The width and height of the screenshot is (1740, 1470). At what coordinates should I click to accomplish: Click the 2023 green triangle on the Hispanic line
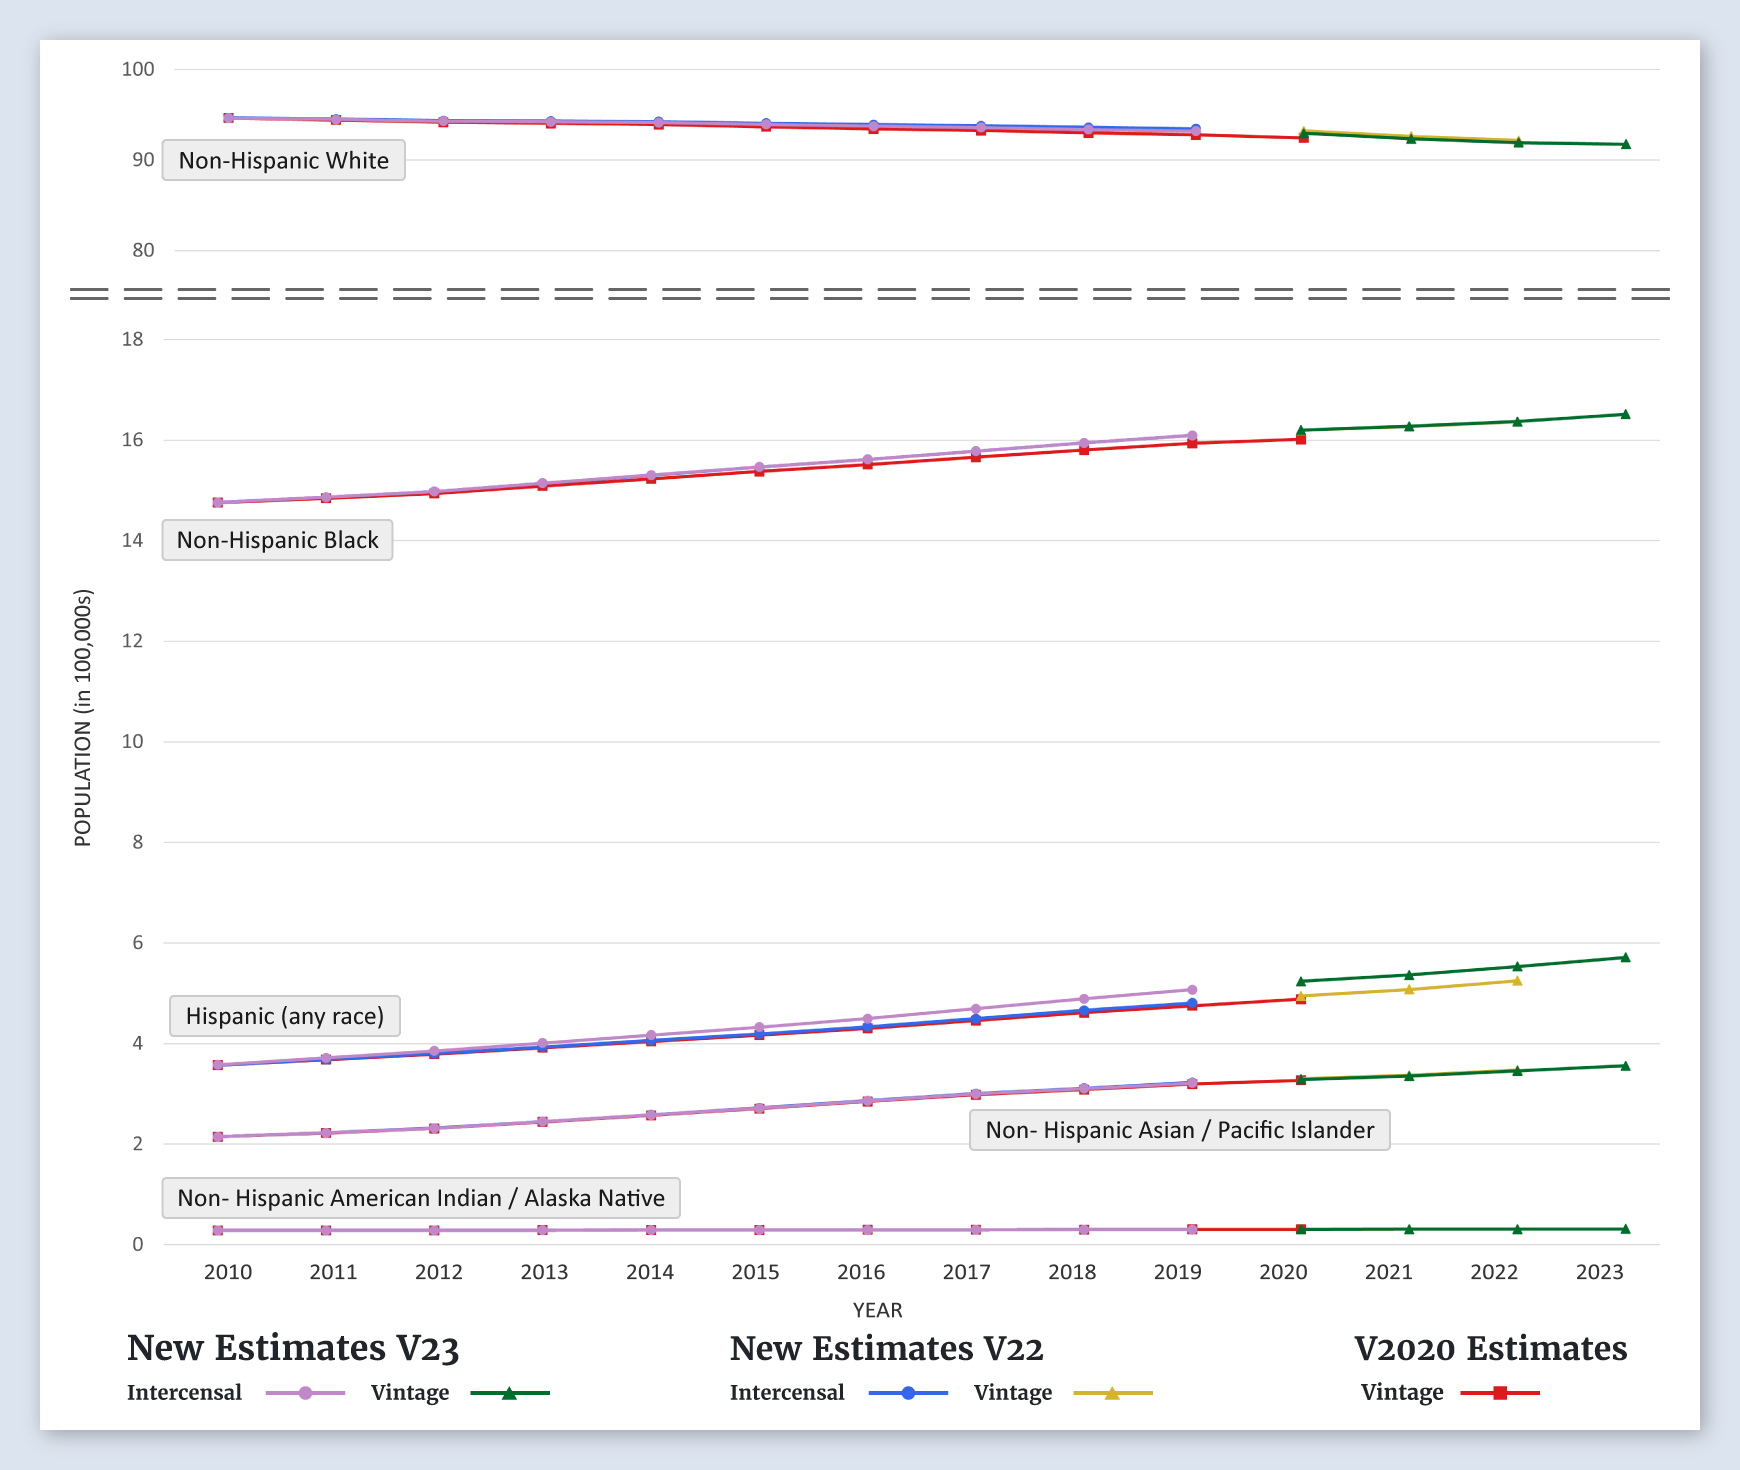[x=1625, y=958]
